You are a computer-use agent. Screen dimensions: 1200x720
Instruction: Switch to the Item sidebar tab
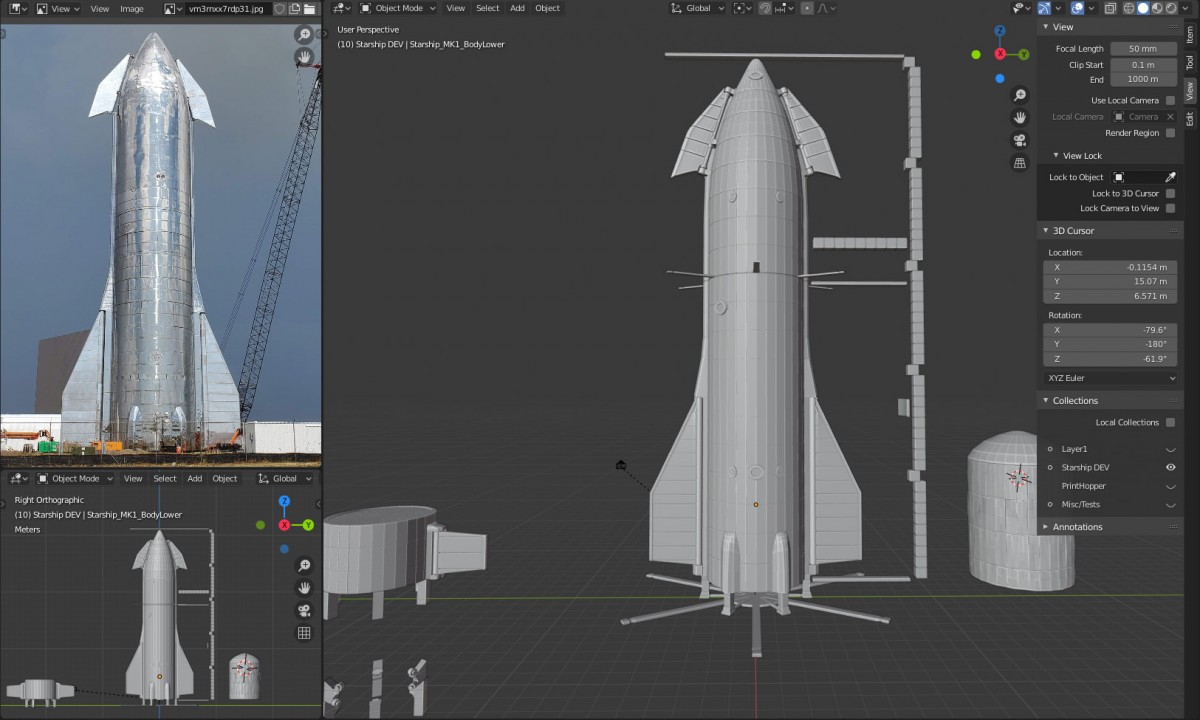[1190, 33]
